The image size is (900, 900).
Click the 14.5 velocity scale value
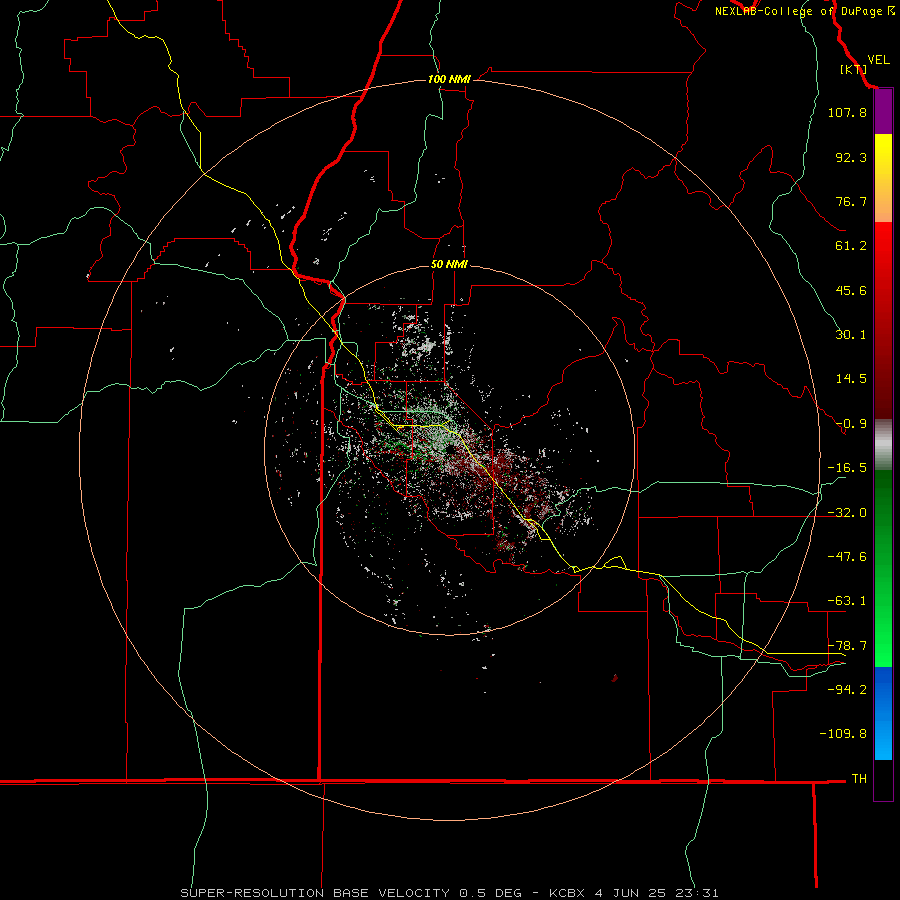coord(851,379)
